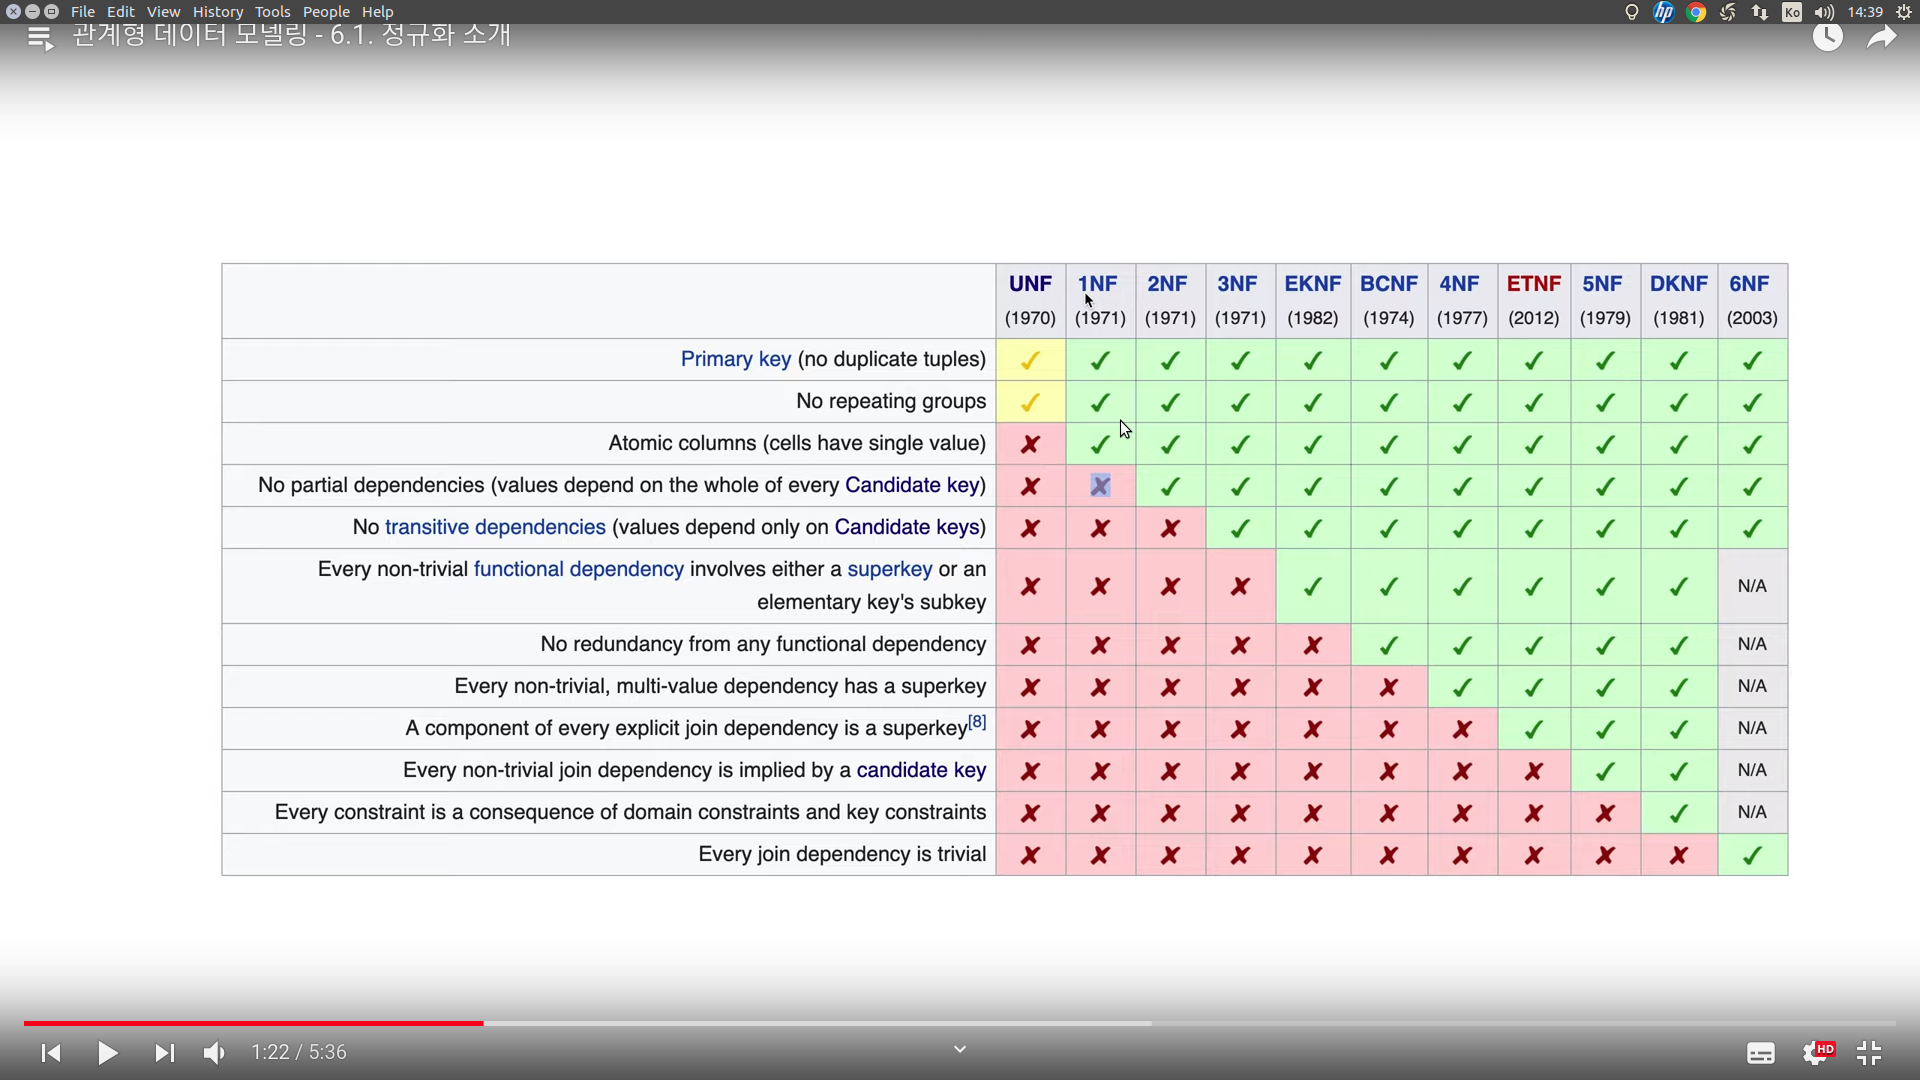The height and width of the screenshot is (1080, 1920).
Task: Open the [8] footnote reference
Action: [977, 721]
